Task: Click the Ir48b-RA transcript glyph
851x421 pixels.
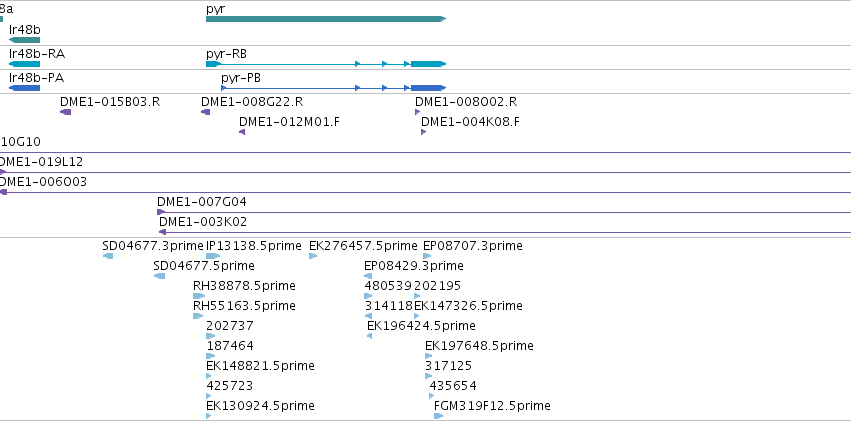Action: [x=24, y=64]
